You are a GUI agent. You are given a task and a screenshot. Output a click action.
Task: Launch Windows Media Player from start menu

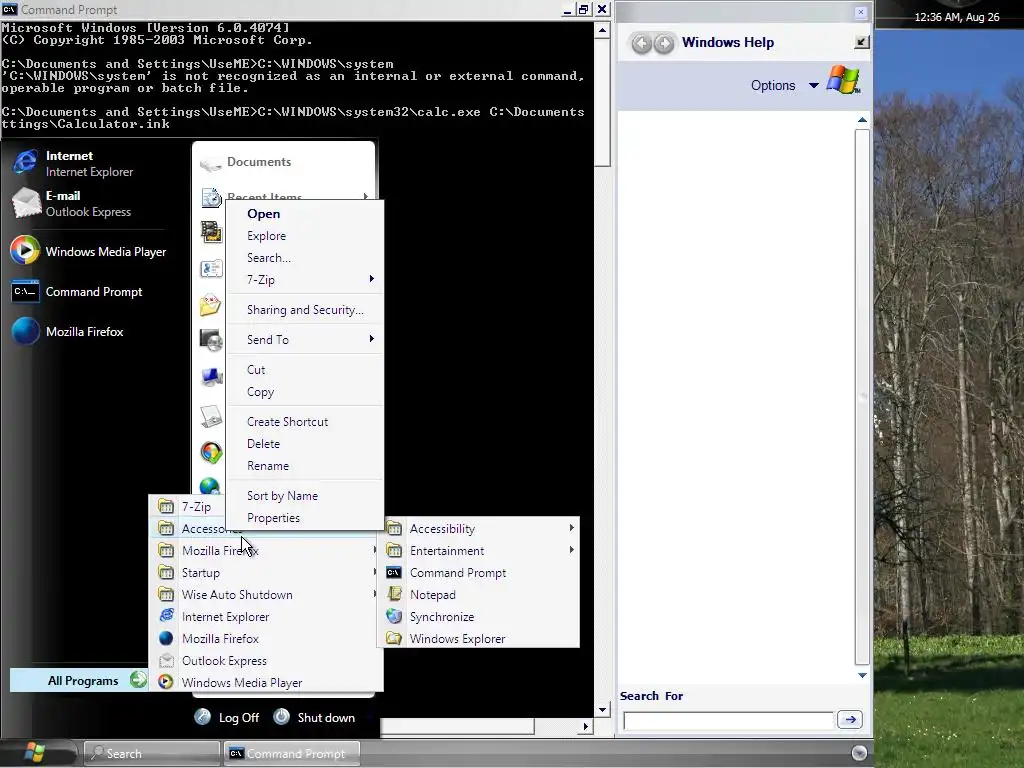(89, 251)
